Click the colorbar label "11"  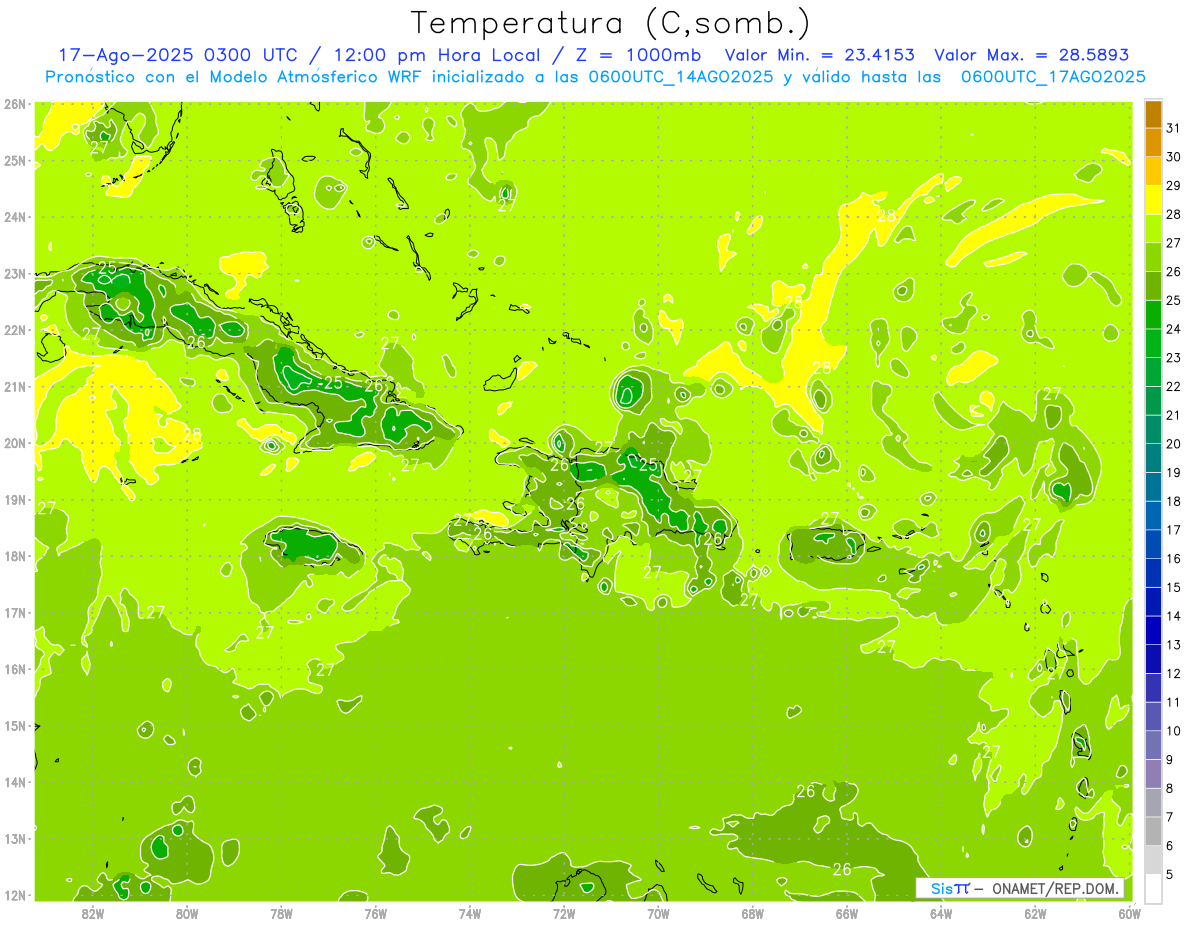click(x=1174, y=702)
